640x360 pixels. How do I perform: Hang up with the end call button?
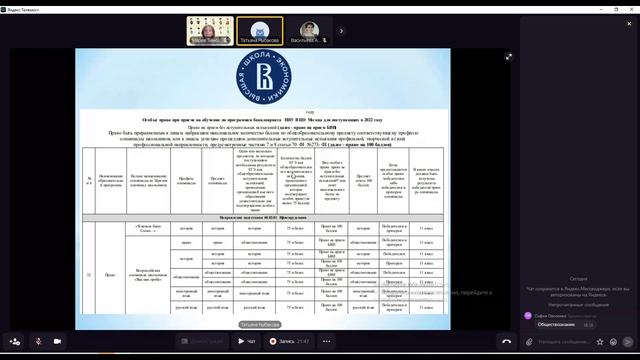(507, 341)
